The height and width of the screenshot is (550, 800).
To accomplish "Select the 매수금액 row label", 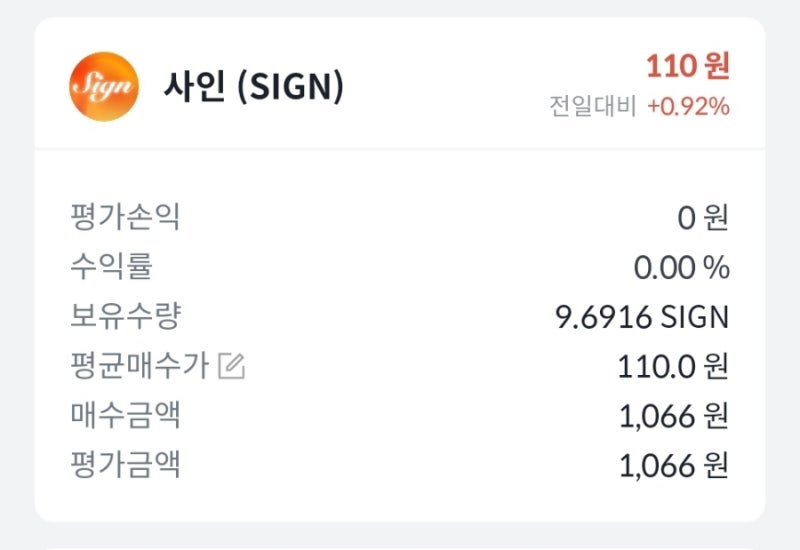I will (x=126, y=416).
